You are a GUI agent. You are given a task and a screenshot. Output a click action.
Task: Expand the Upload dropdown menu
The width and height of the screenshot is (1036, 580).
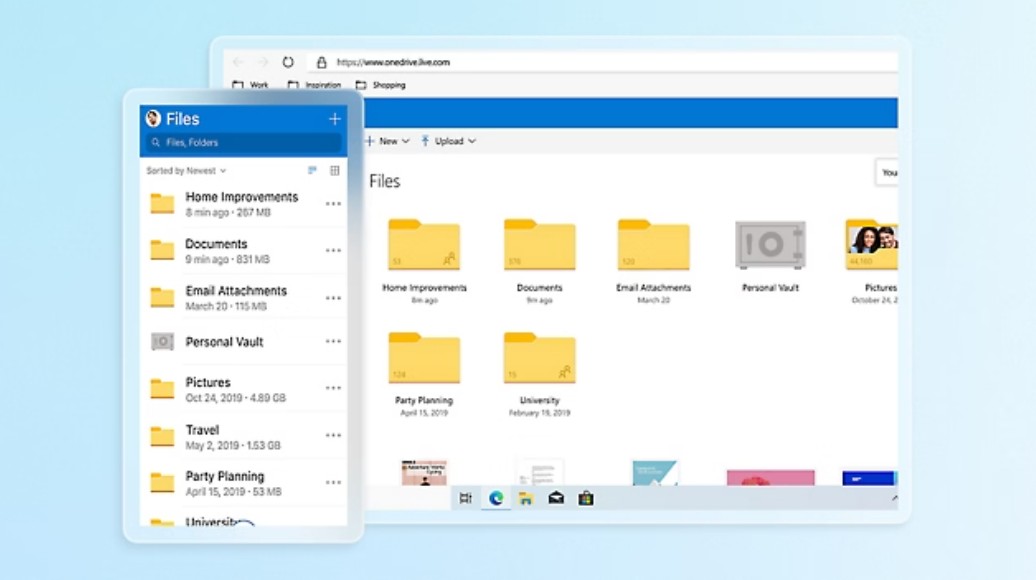point(449,141)
